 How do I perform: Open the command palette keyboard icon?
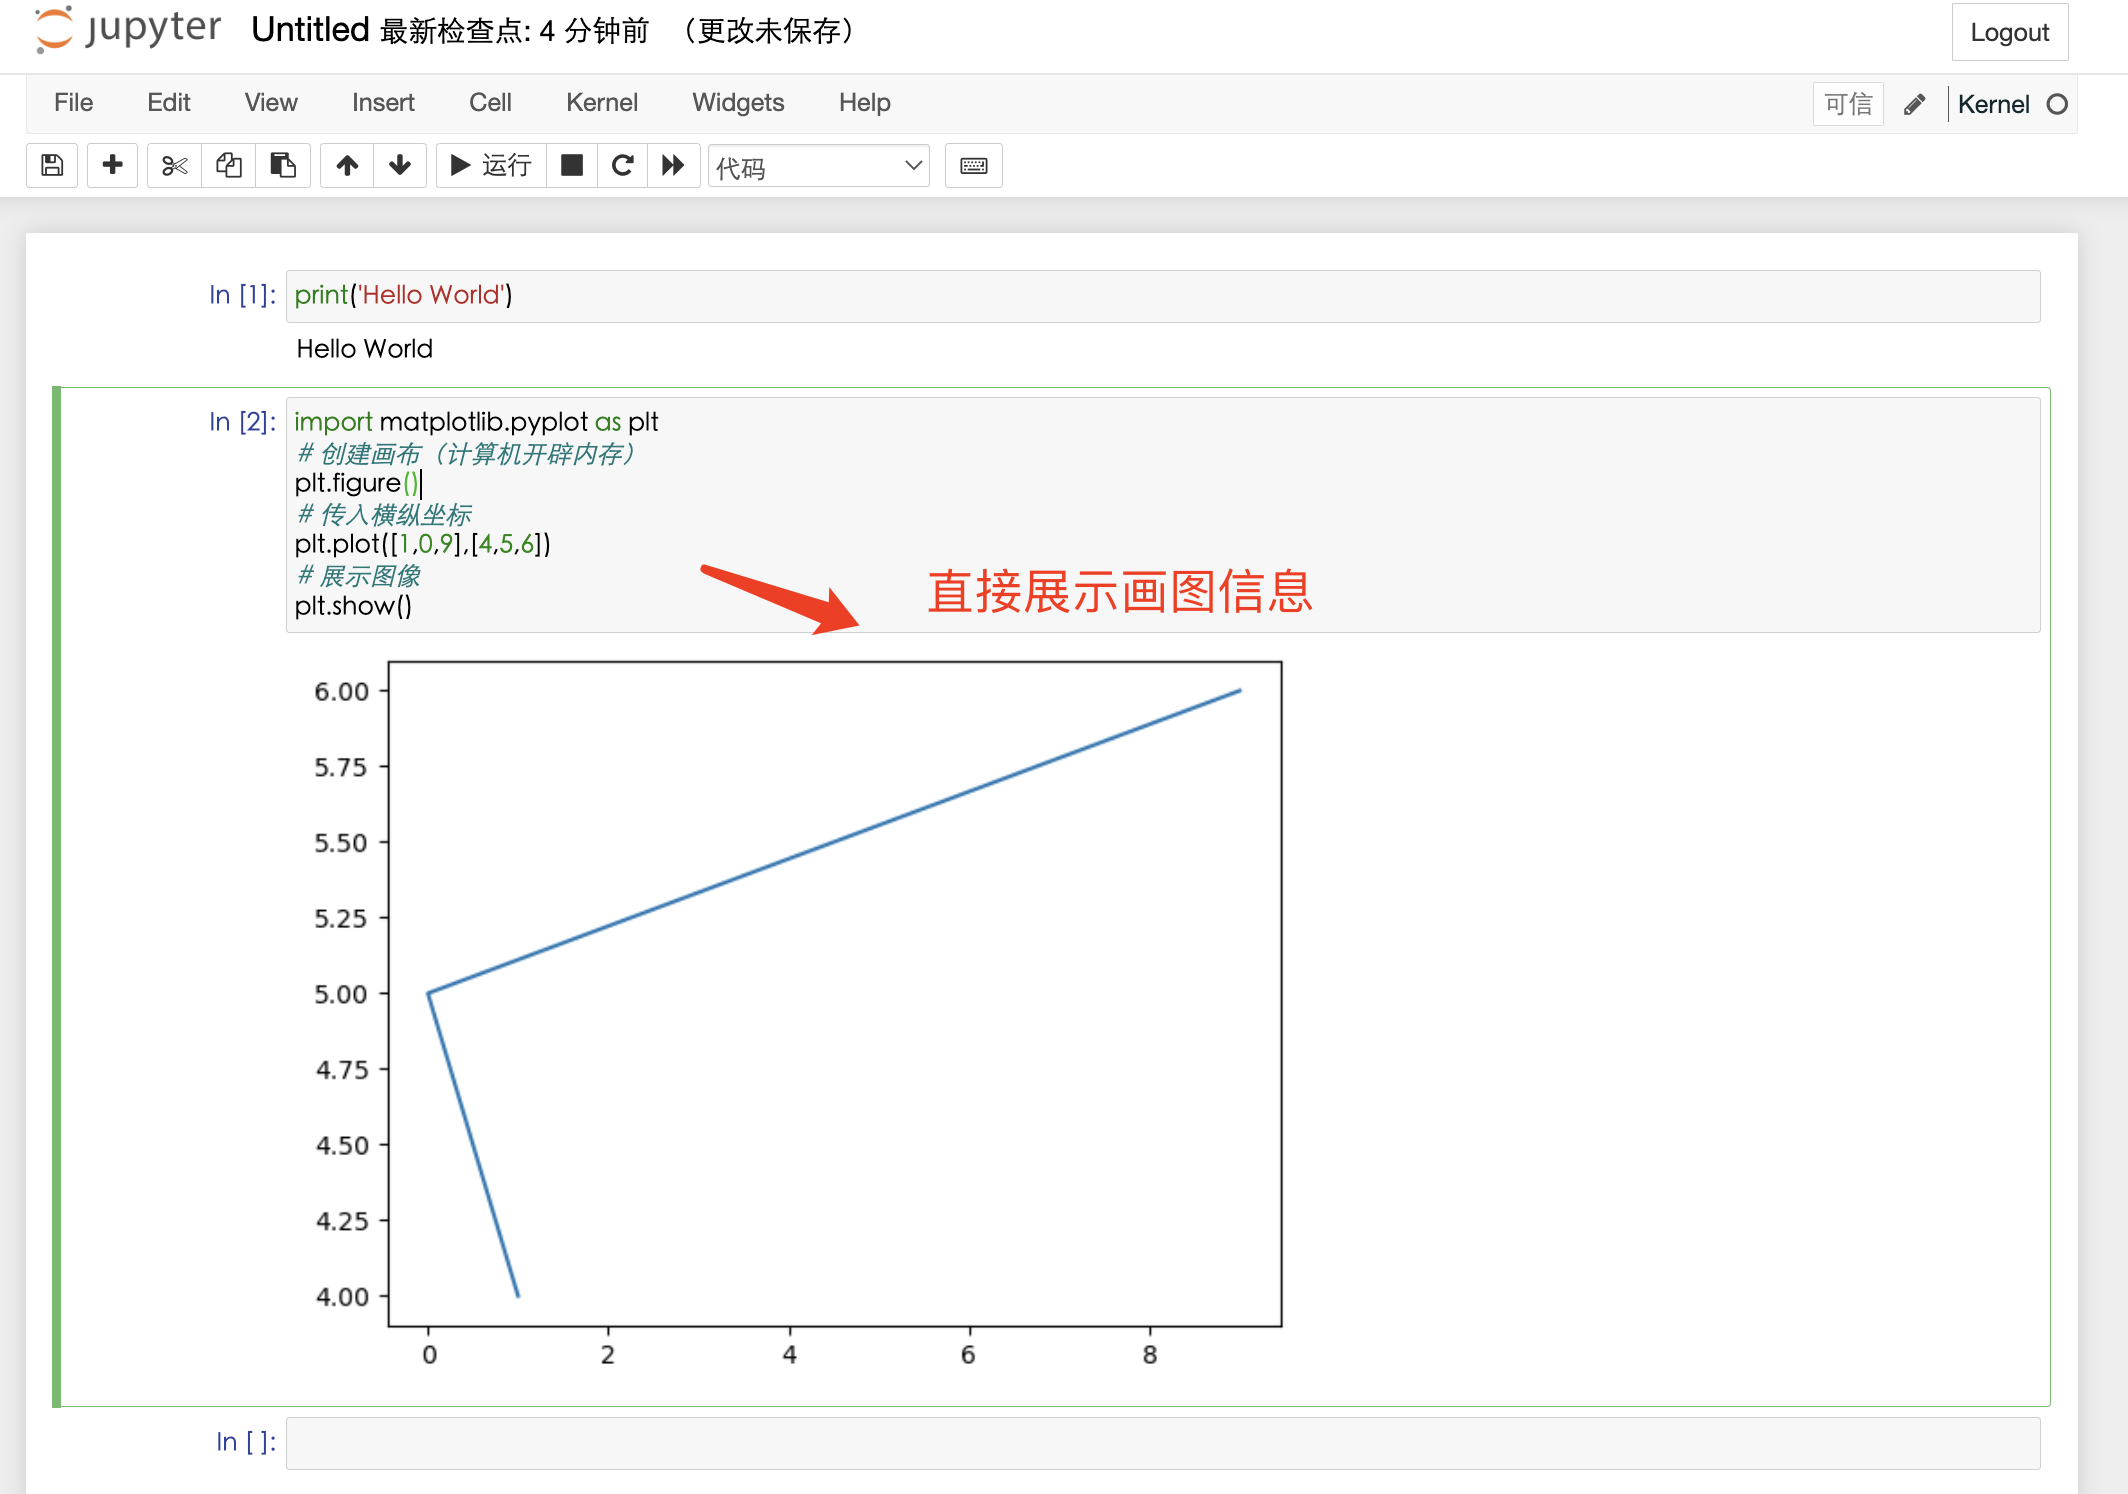pyautogui.click(x=973, y=165)
